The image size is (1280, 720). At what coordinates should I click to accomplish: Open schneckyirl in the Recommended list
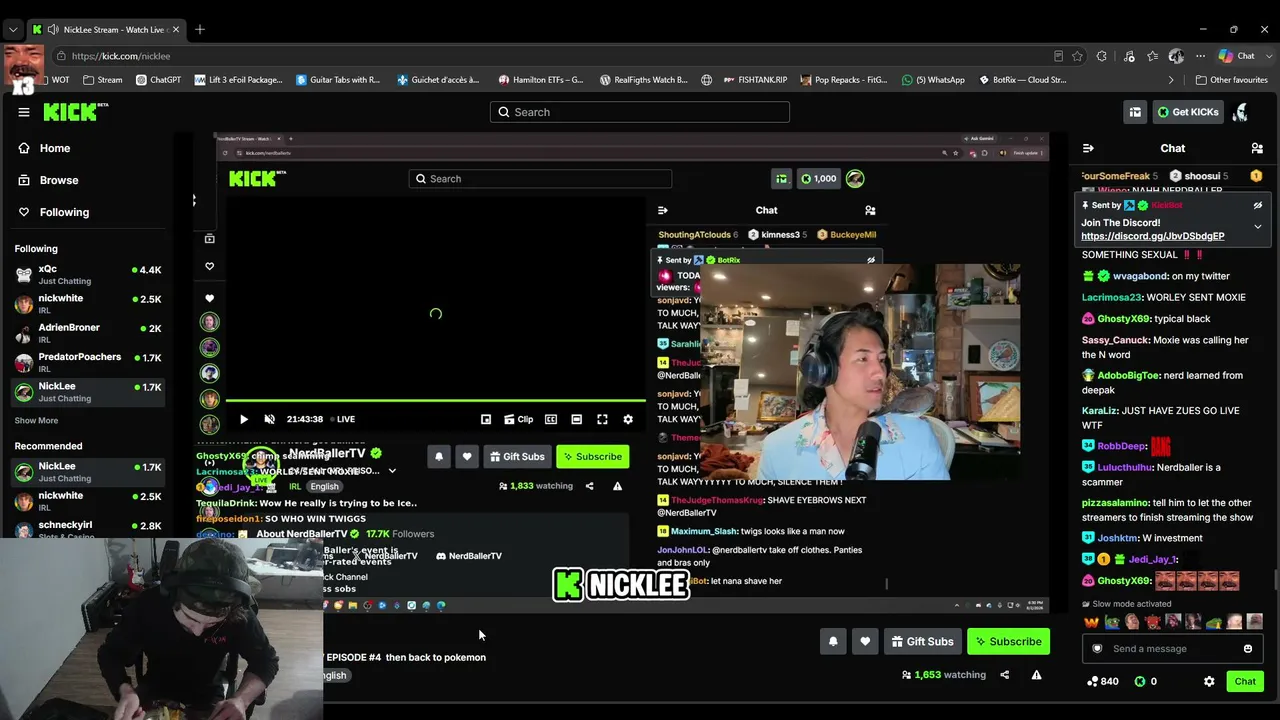[88, 531]
